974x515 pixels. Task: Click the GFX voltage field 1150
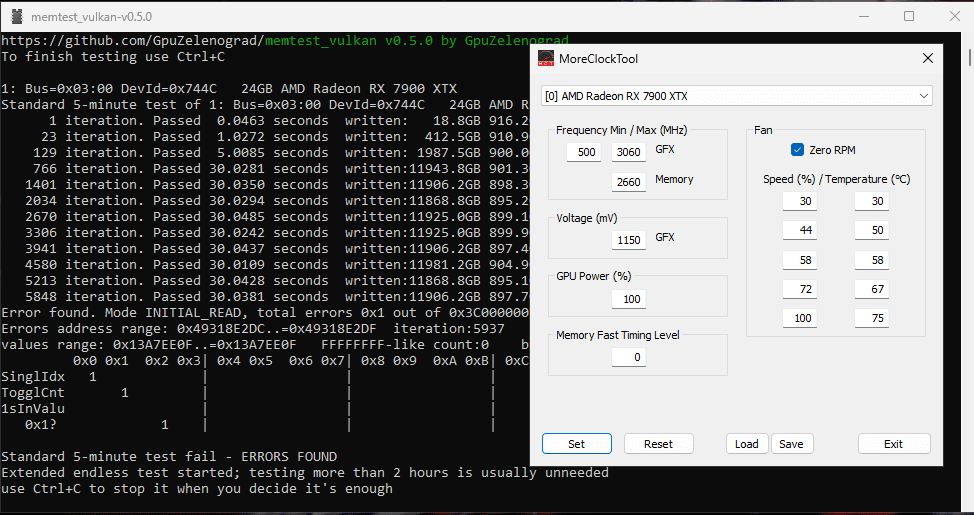pos(629,240)
